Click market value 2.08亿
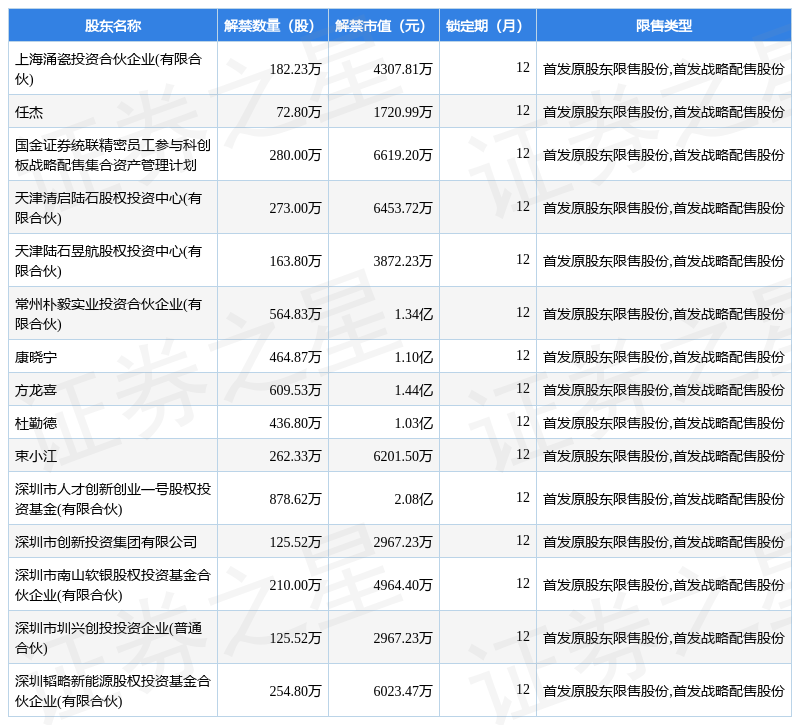This screenshot has width=792, height=725. tap(414, 499)
